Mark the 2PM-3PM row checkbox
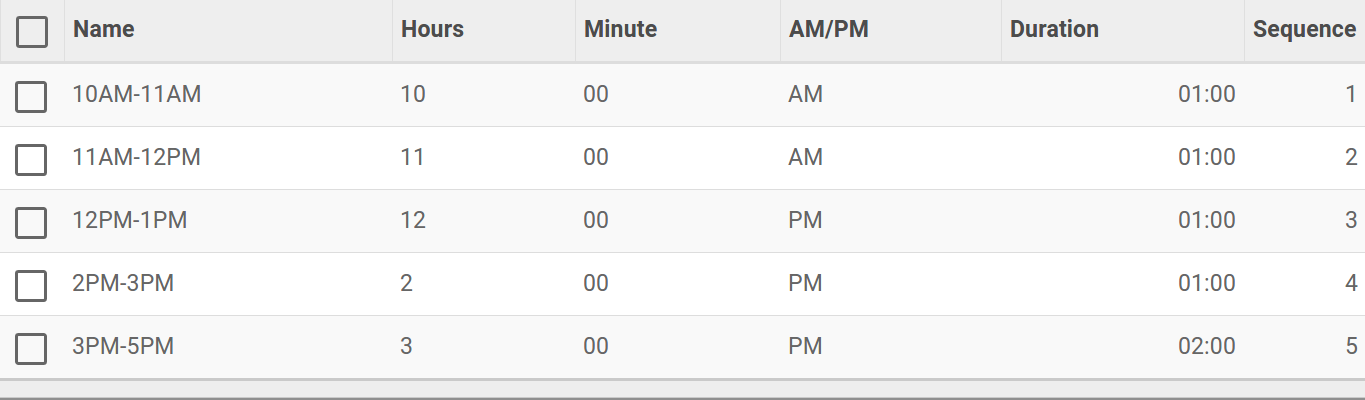Image resolution: width=1365 pixels, height=400 pixels. pyautogui.click(x=32, y=285)
